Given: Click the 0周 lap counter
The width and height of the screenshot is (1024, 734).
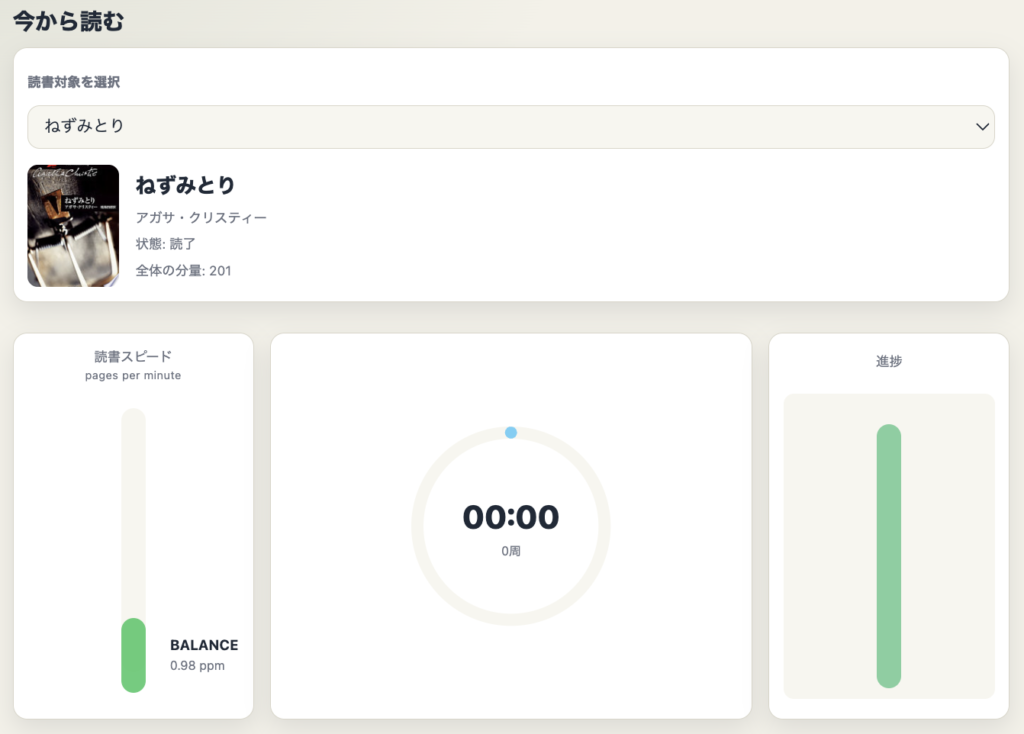Looking at the screenshot, I should (x=510, y=551).
